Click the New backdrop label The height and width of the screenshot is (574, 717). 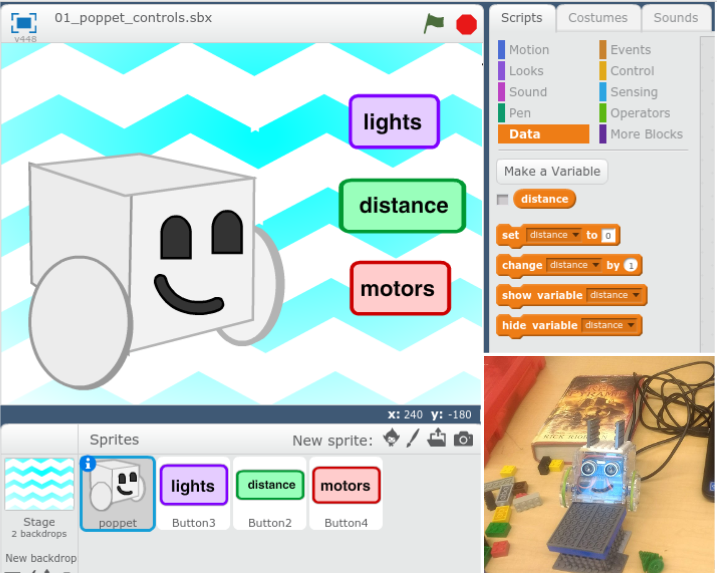click(x=41, y=558)
